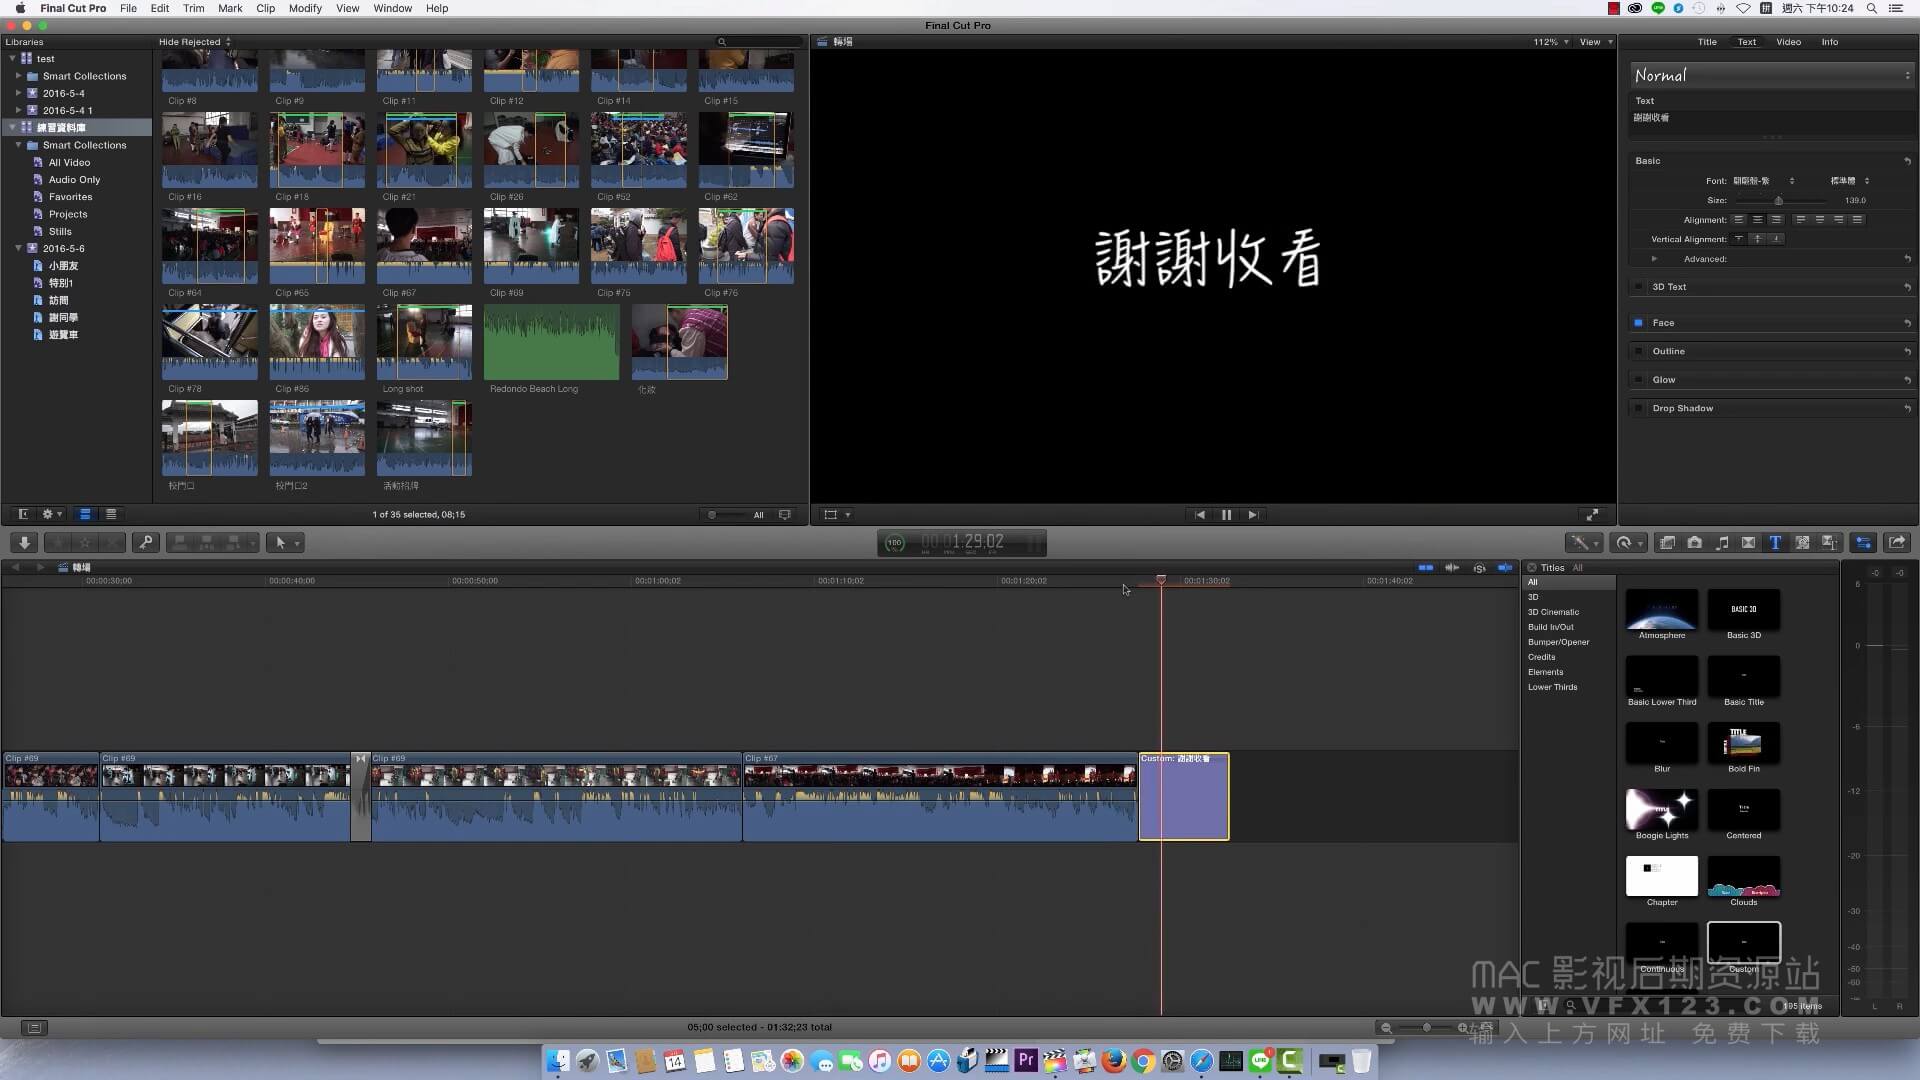This screenshot has width=1920, height=1080.
Task: Adjust the timeline zoom slider
Action: [1425, 1028]
